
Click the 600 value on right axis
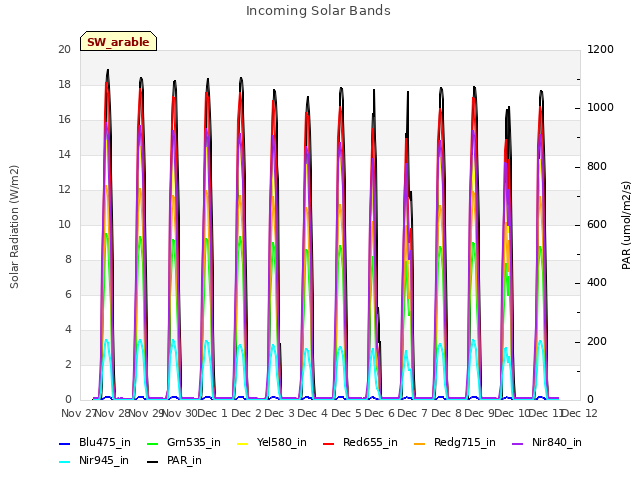click(x=597, y=224)
